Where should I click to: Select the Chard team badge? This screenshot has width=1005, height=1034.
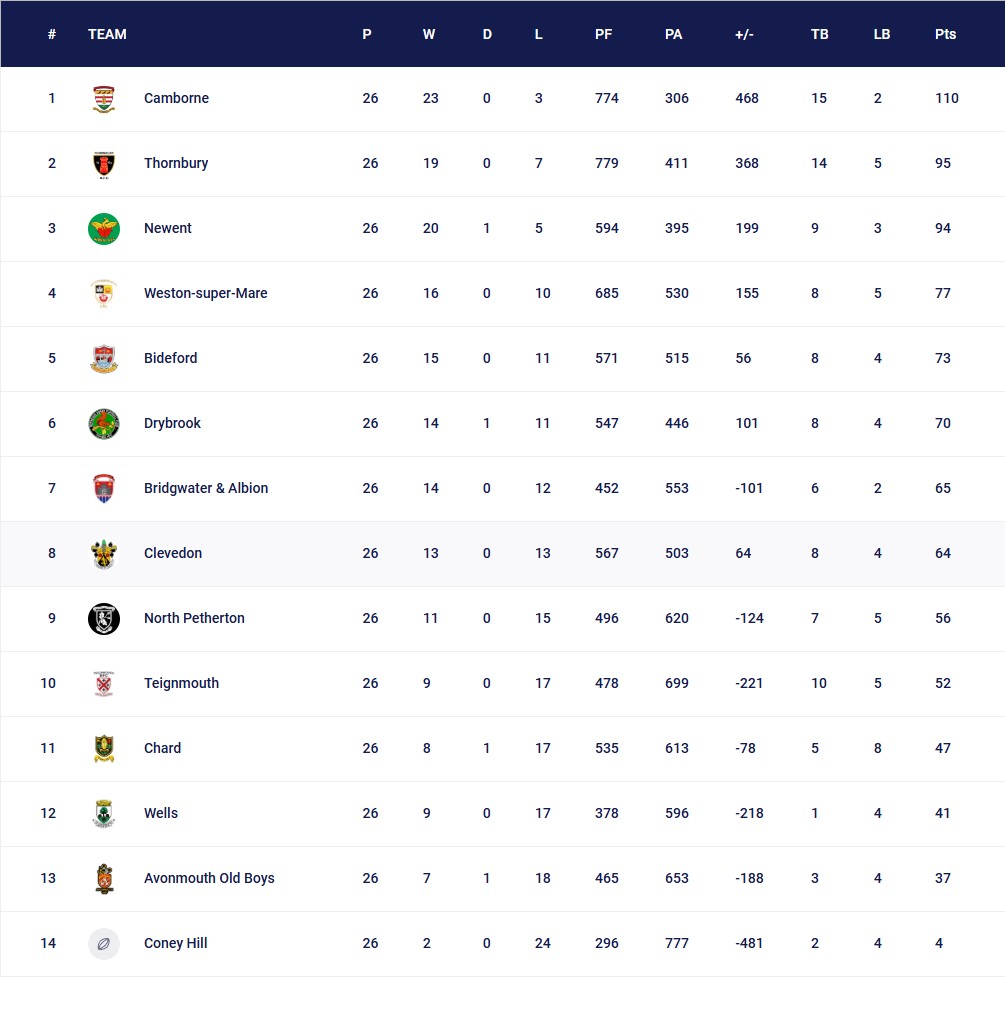(103, 748)
